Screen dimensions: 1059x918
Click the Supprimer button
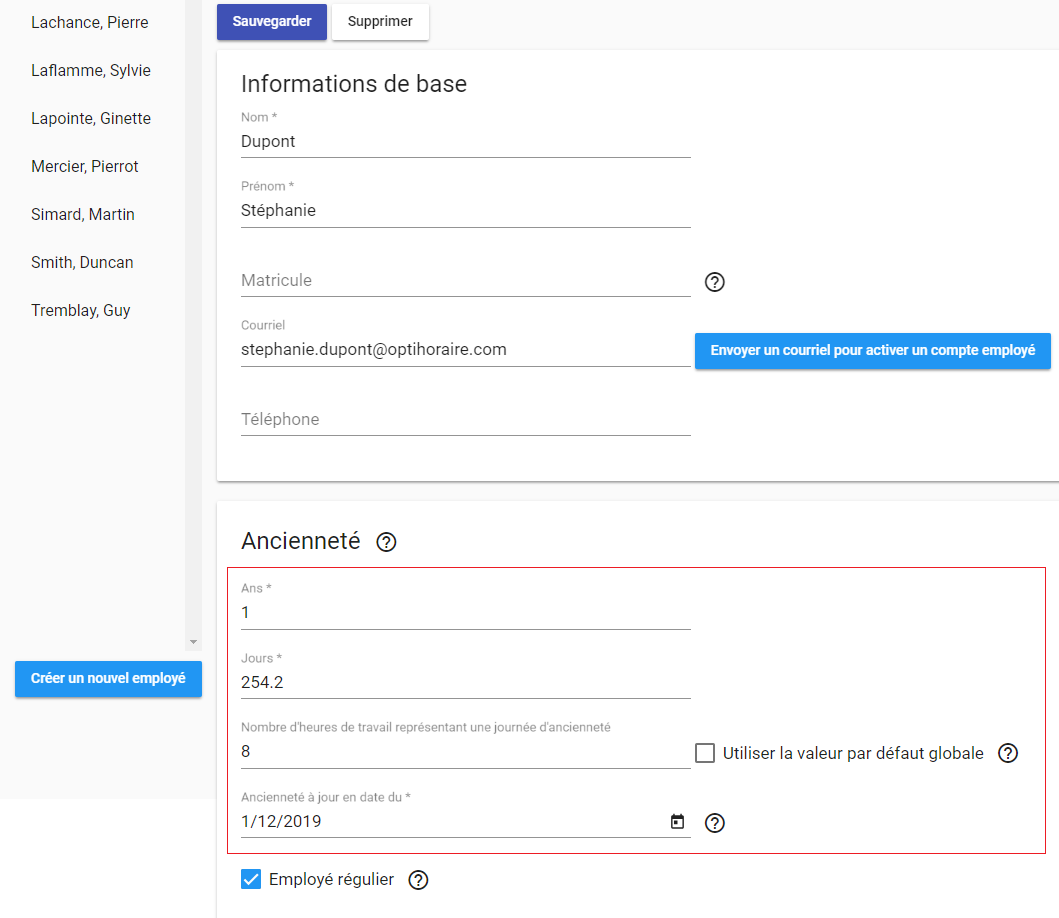[380, 22]
